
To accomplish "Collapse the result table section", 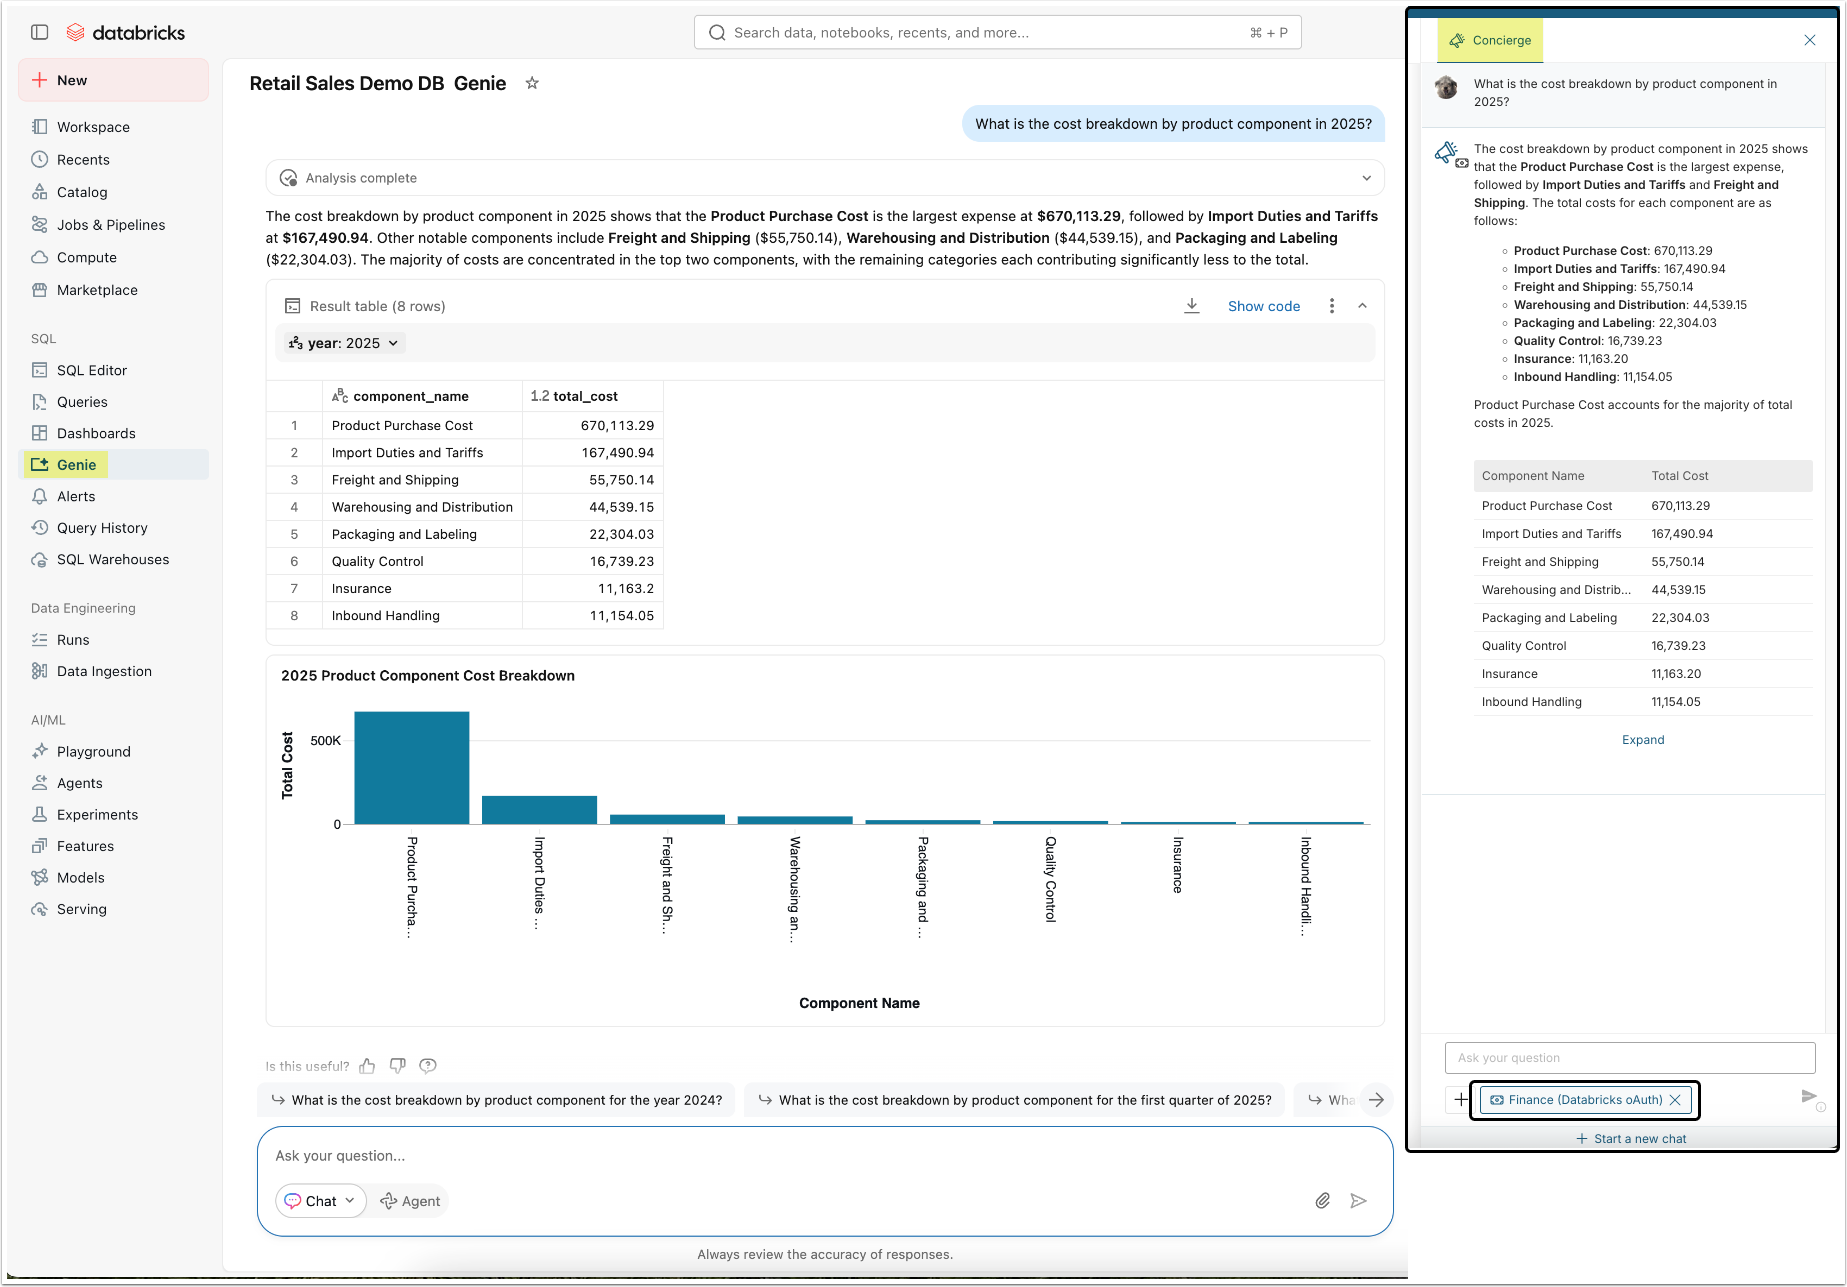I will tap(1362, 306).
